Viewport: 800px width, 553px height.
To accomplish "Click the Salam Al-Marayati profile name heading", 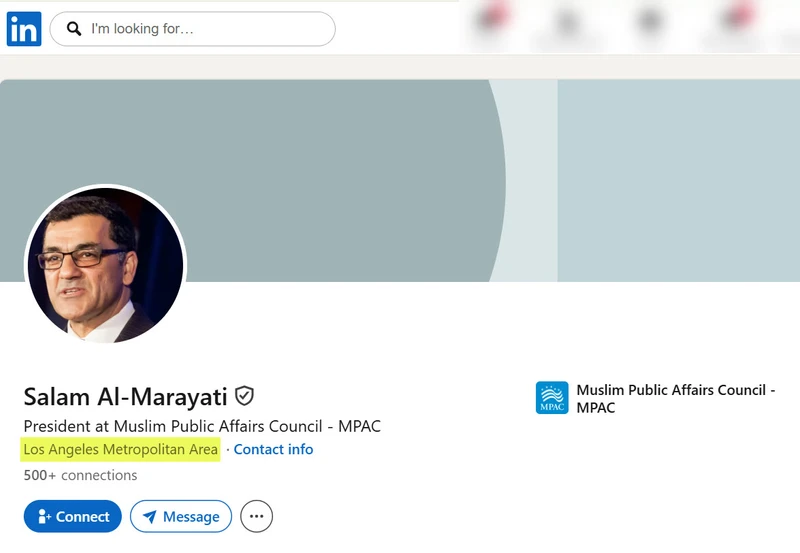I will click(125, 397).
